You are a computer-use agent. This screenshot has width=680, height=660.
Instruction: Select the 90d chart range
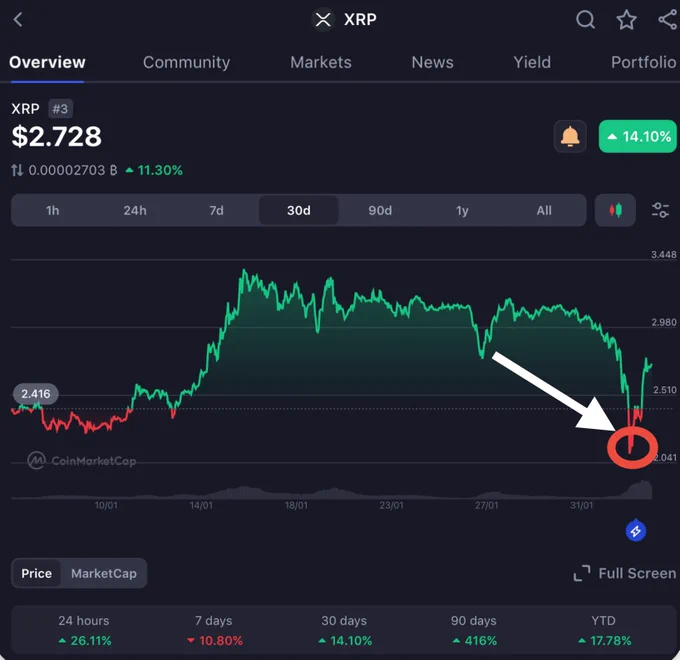point(380,210)
